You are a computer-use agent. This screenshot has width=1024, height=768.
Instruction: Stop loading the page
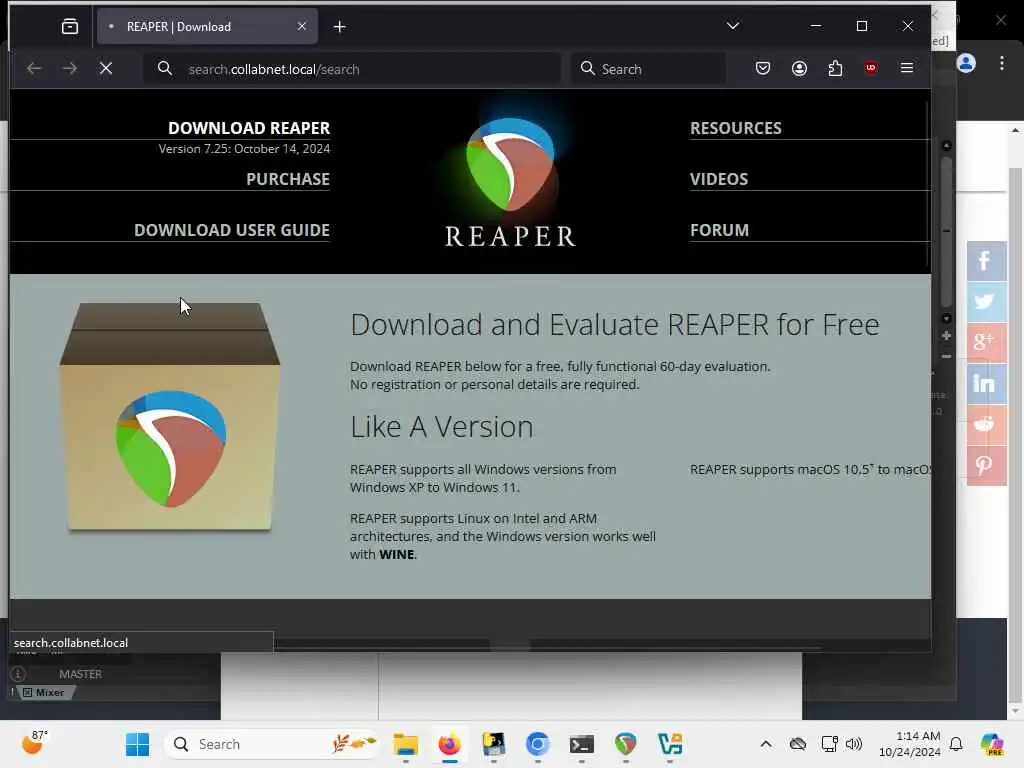106,68
